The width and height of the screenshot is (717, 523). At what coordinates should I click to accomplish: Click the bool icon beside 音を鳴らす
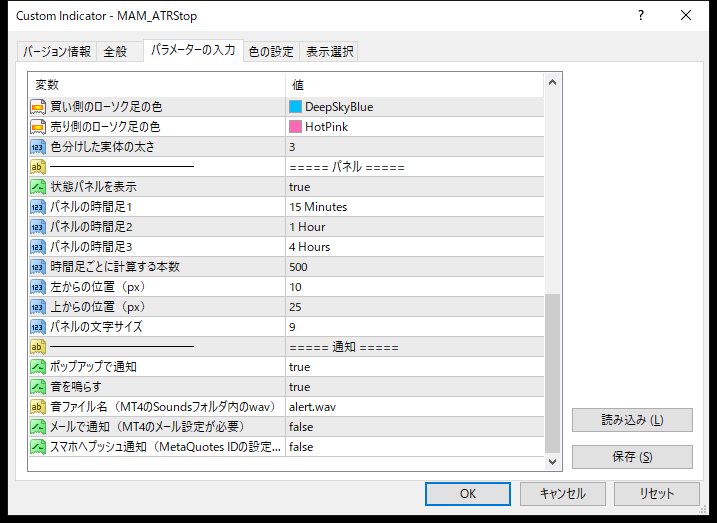[37, 387]
